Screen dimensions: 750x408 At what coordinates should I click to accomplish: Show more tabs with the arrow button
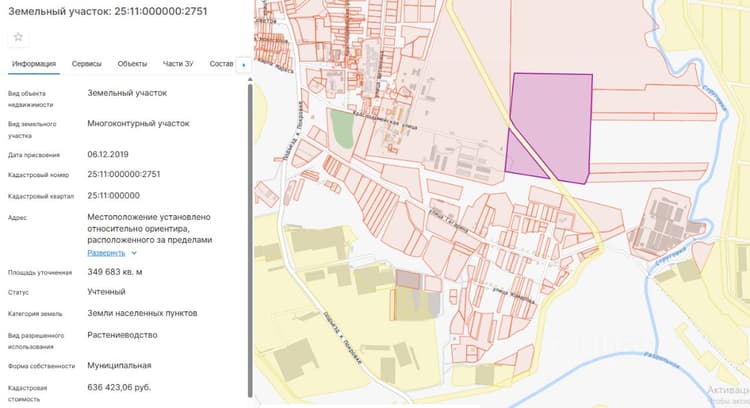(244, 65)
